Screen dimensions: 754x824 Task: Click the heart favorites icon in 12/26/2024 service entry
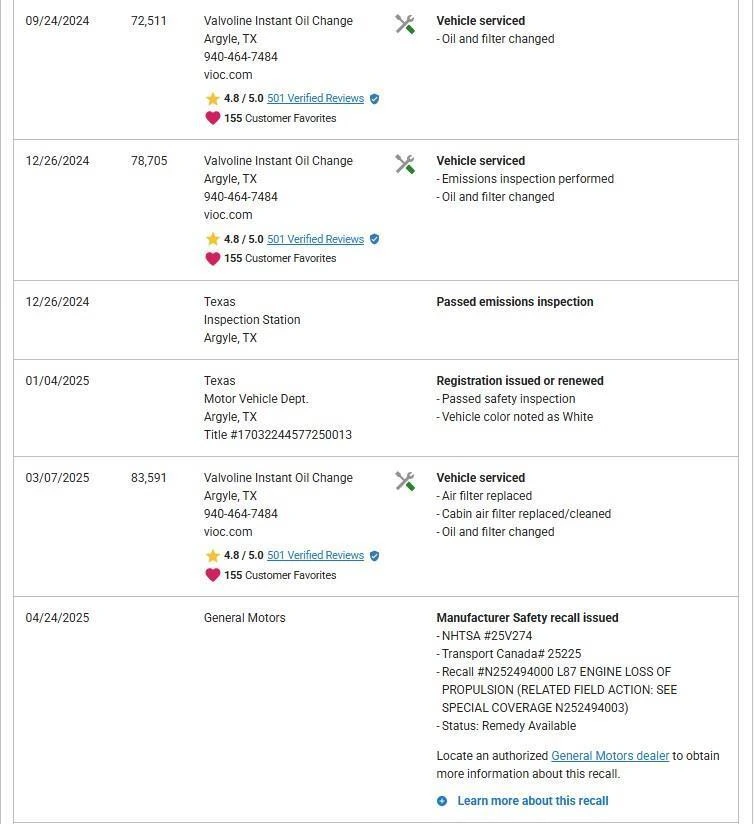212,258
